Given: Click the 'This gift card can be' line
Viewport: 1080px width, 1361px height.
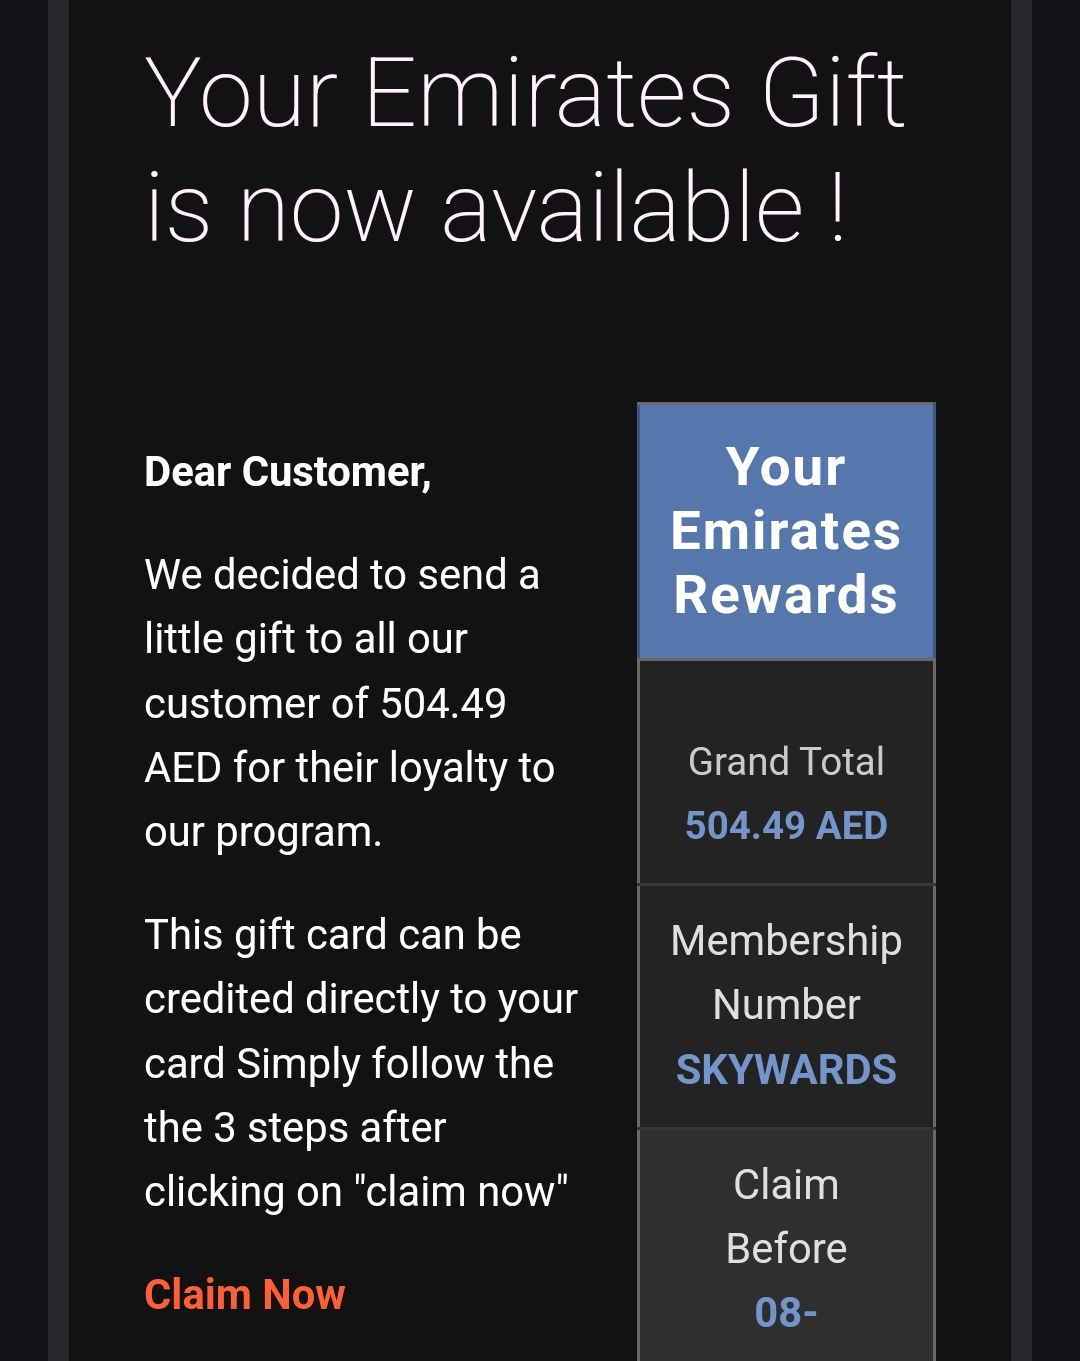Looking at the screenshot, I should pyautogui.click(x=333, y=935).
